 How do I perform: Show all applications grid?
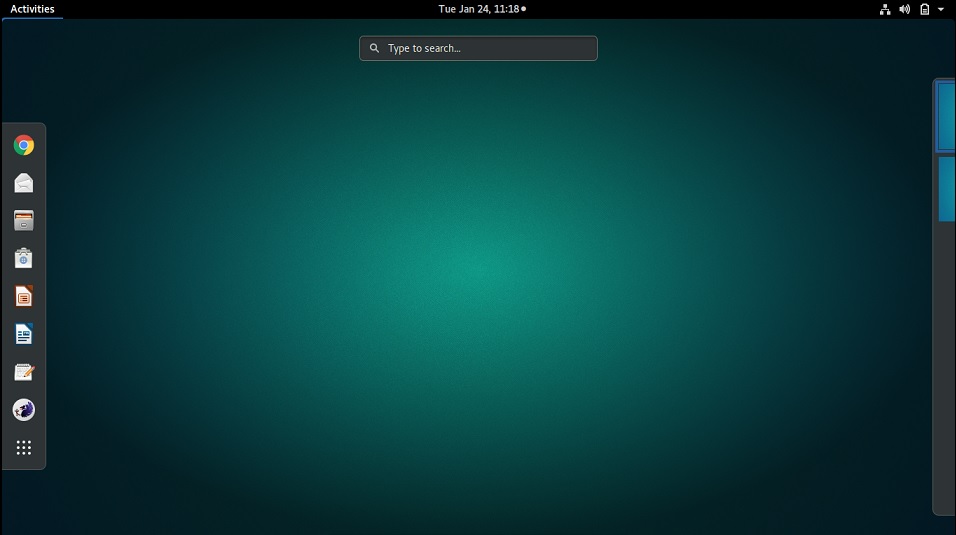click(24, 448)
